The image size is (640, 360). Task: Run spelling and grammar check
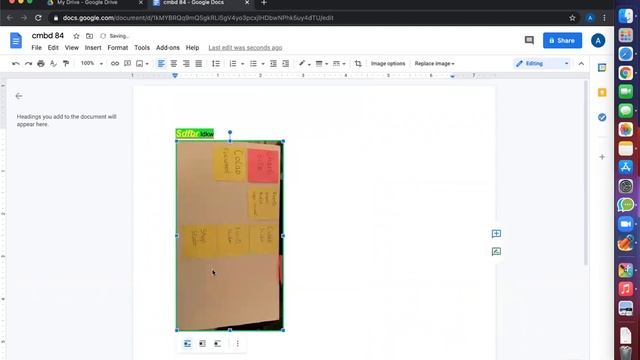tap(53, 64)
